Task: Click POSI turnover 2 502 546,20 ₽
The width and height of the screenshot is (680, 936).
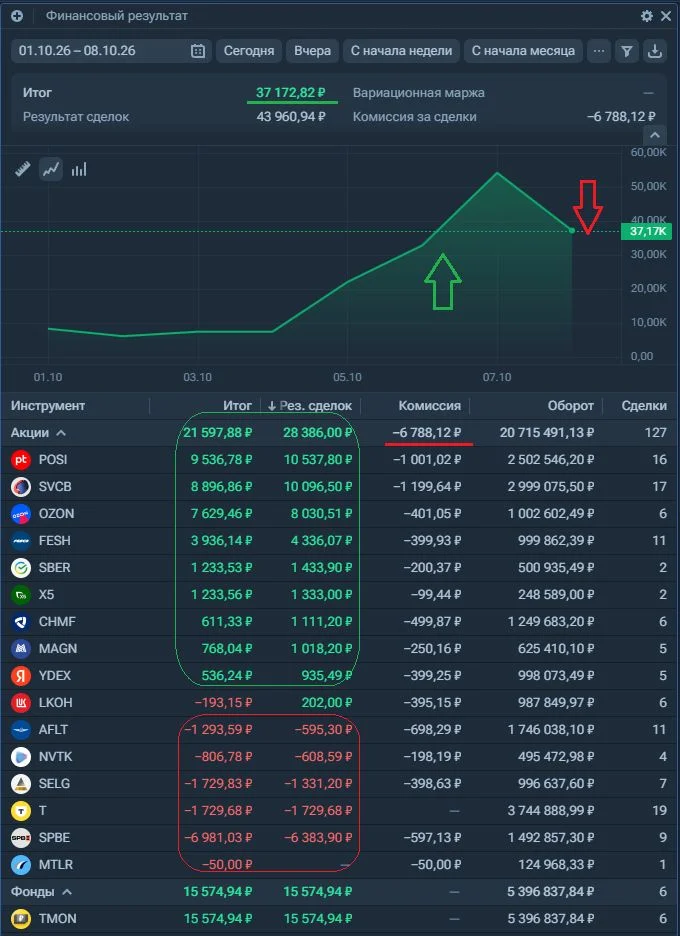Action: coord(550,460)
